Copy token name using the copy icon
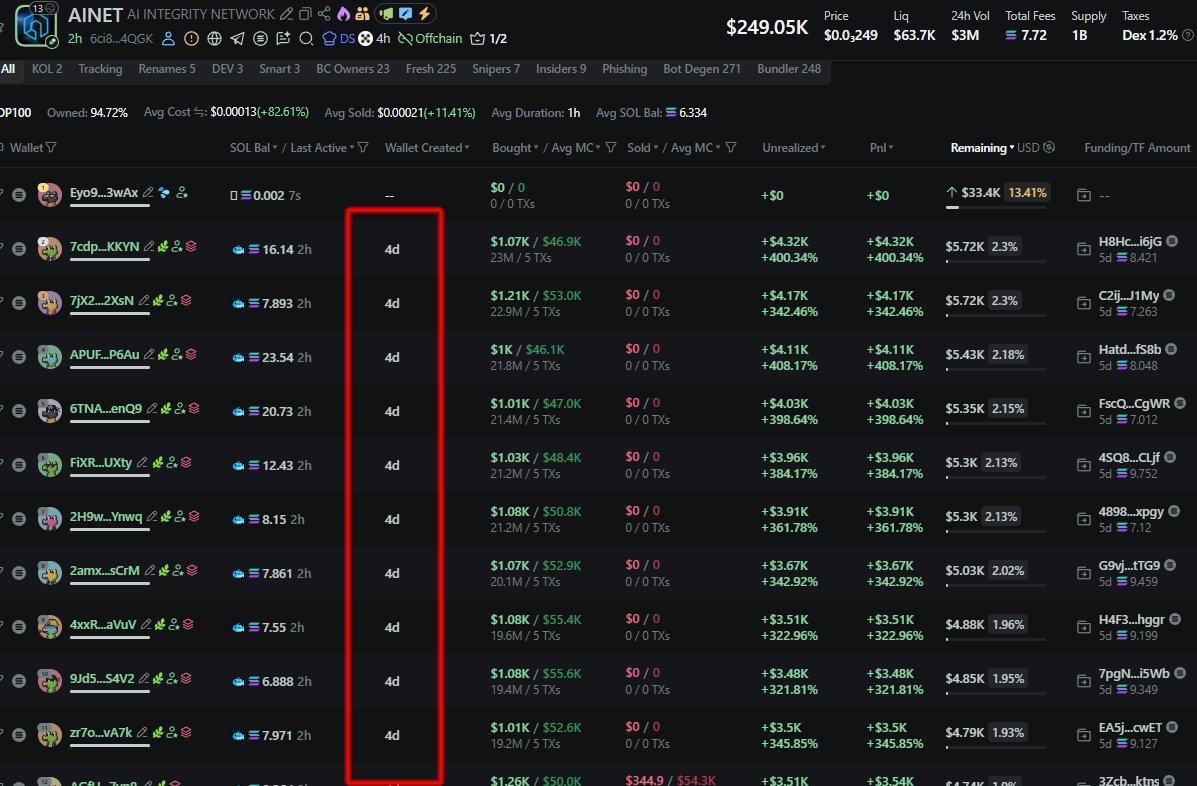 [x=305, y=14]
